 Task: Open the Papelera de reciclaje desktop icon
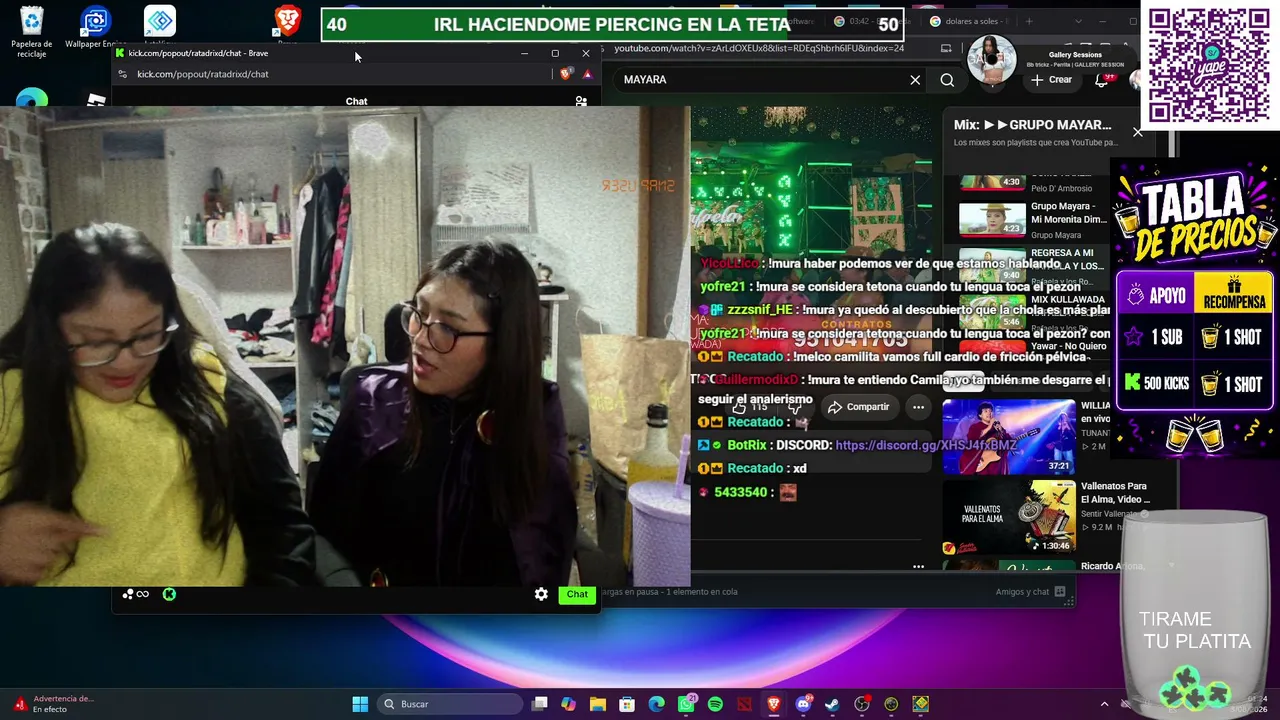pyautogui.click(x=31, y=32)
